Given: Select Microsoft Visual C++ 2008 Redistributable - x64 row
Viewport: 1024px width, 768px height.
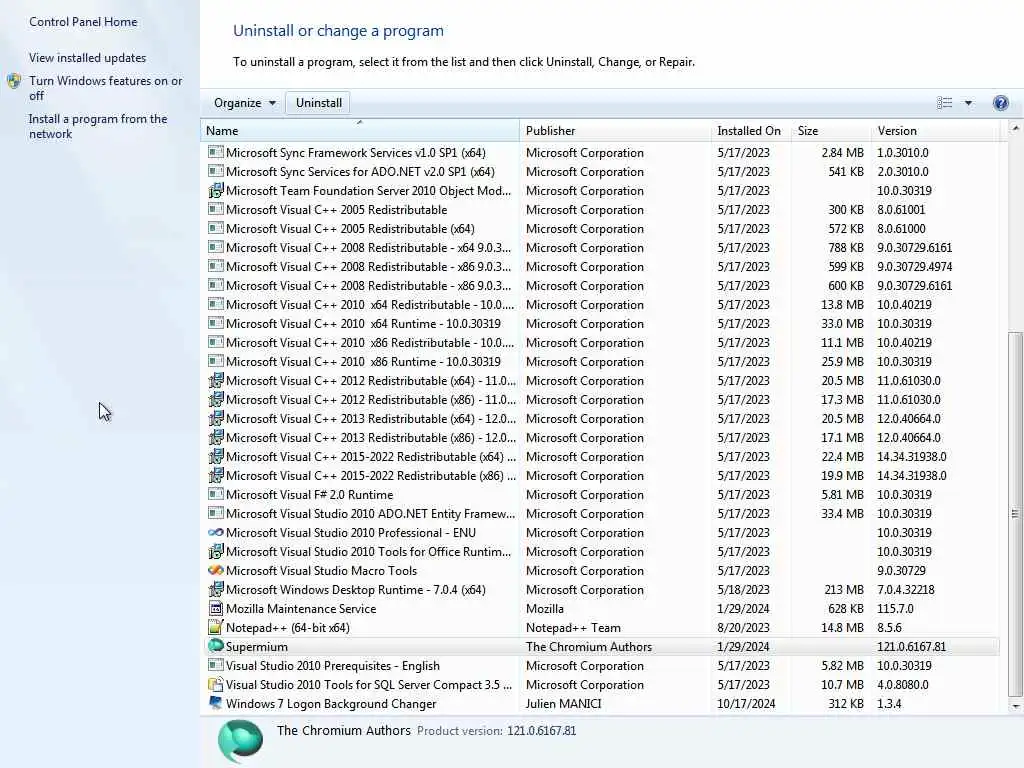Looking at the screenshot, I should pos(600,248).
